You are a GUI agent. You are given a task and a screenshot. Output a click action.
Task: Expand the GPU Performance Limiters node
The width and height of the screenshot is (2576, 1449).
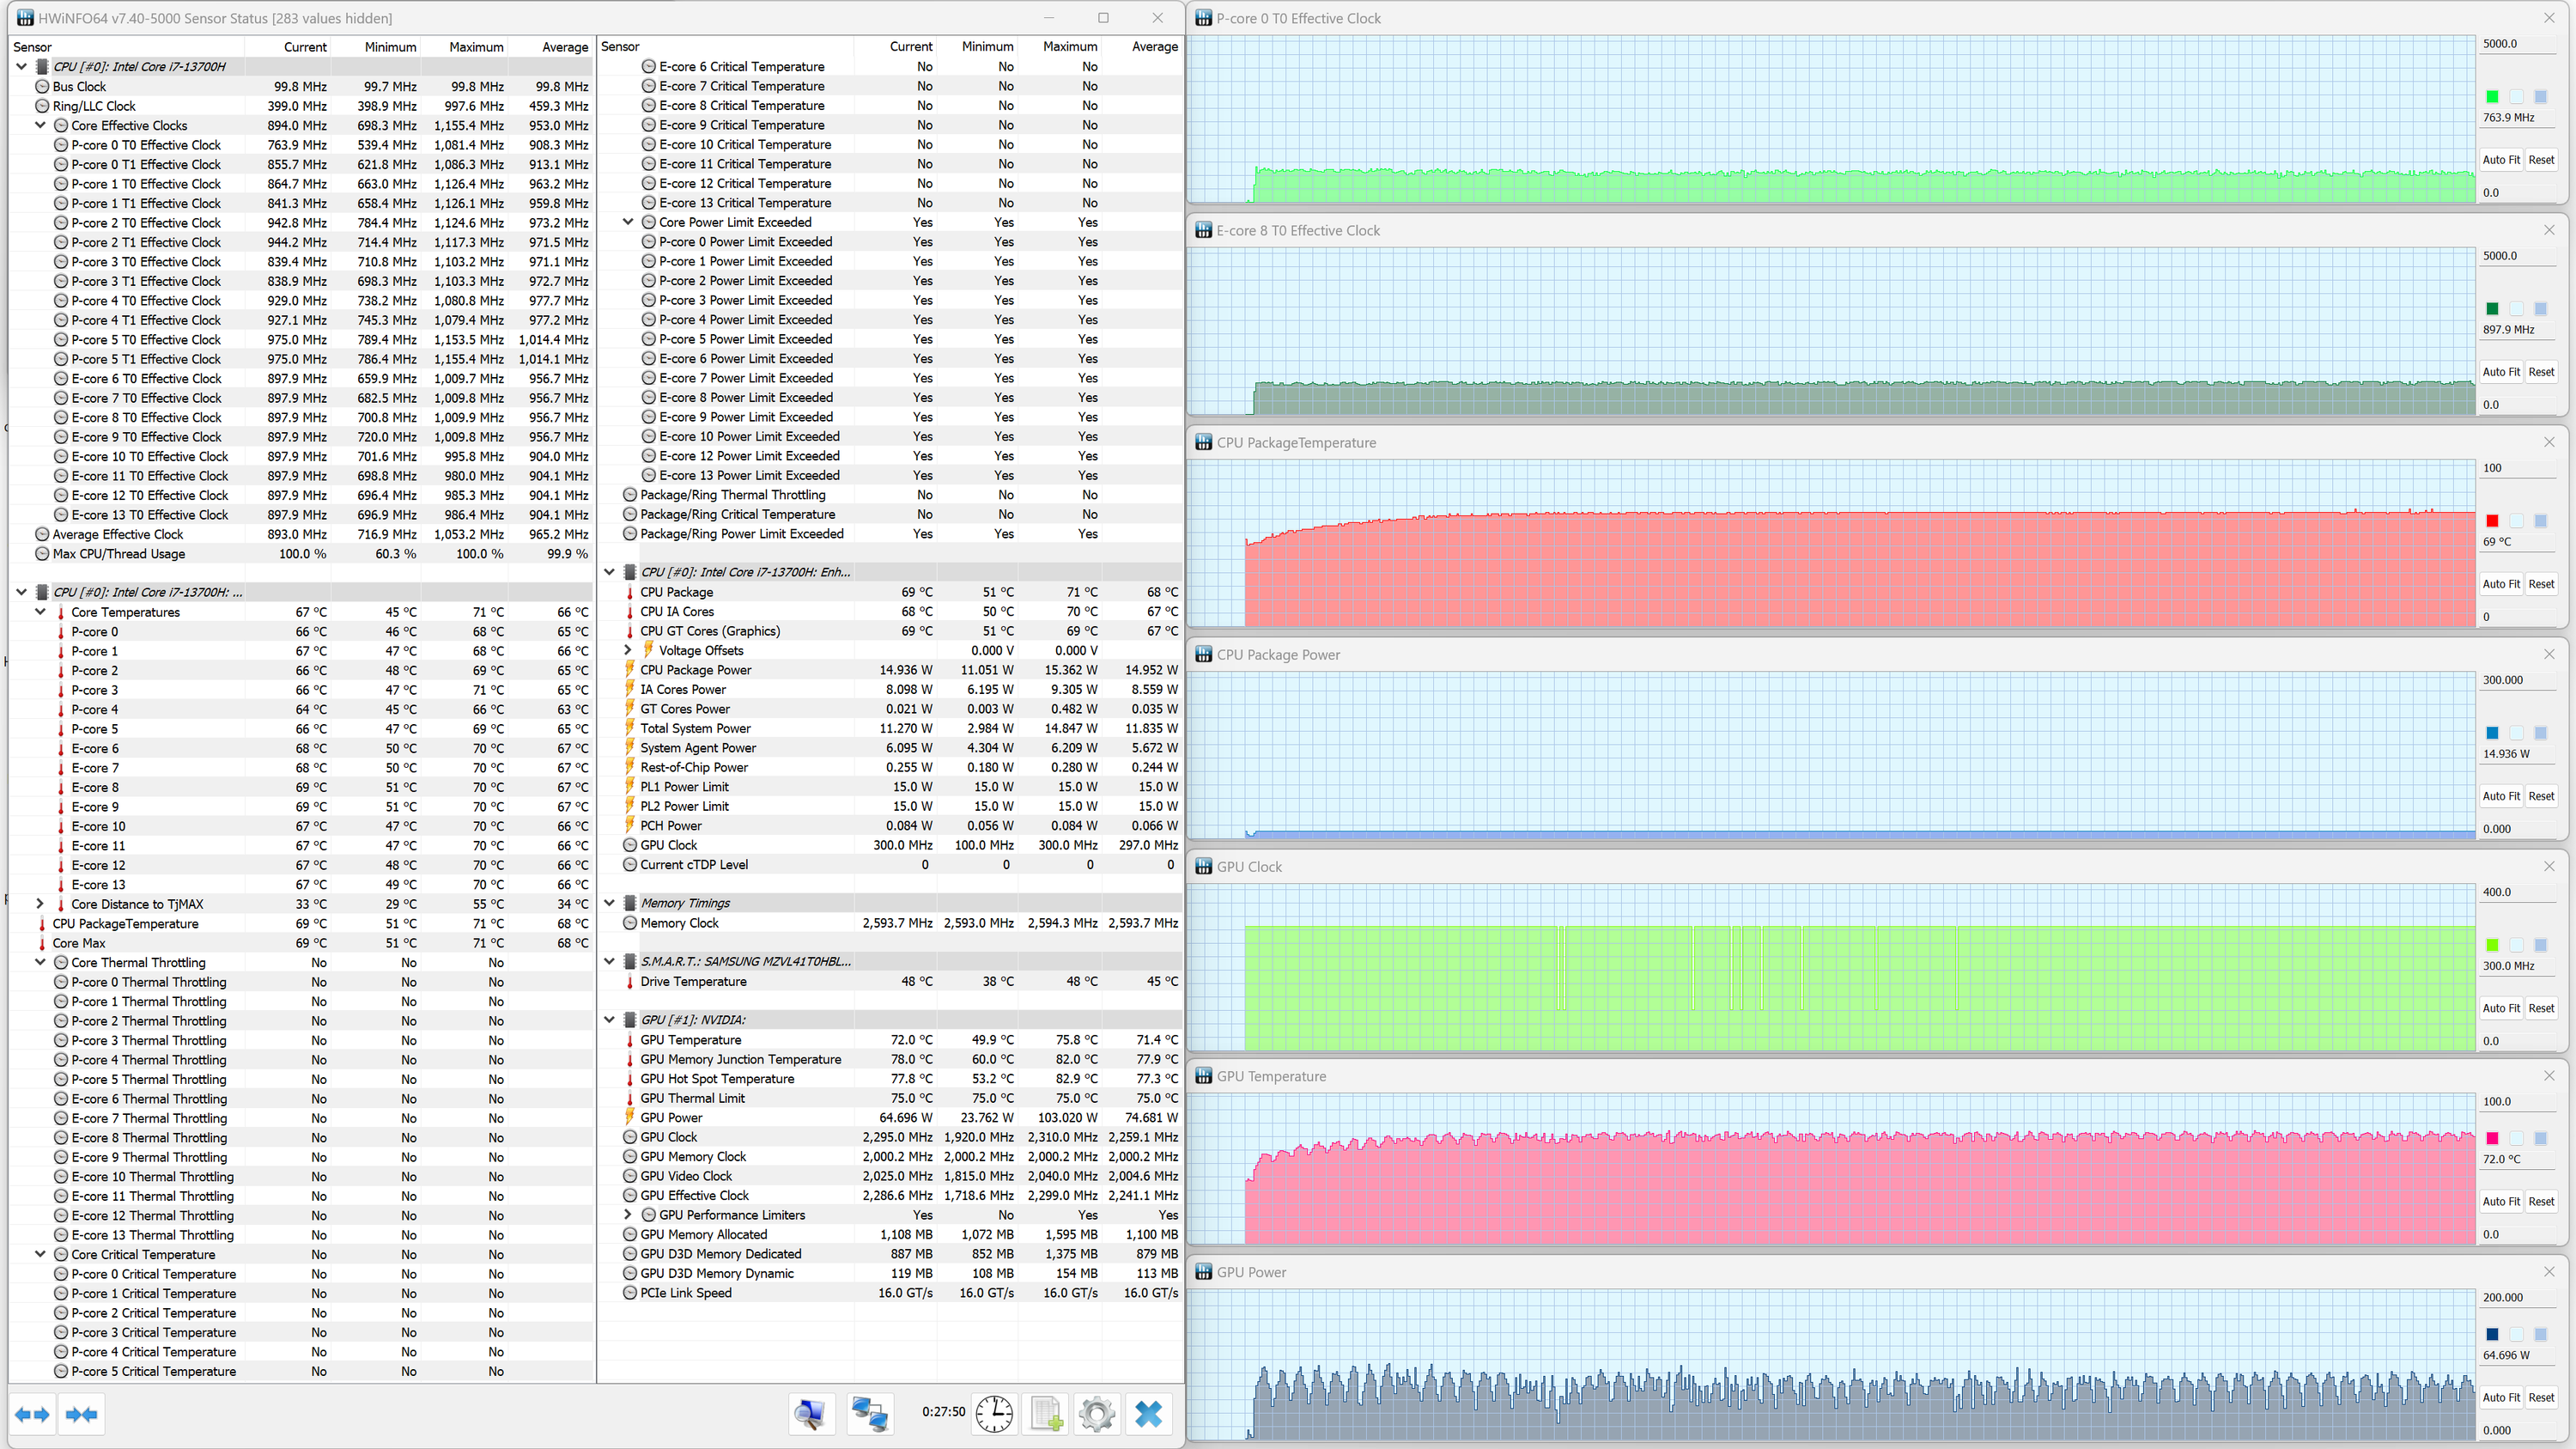[x=628, y=1215]
